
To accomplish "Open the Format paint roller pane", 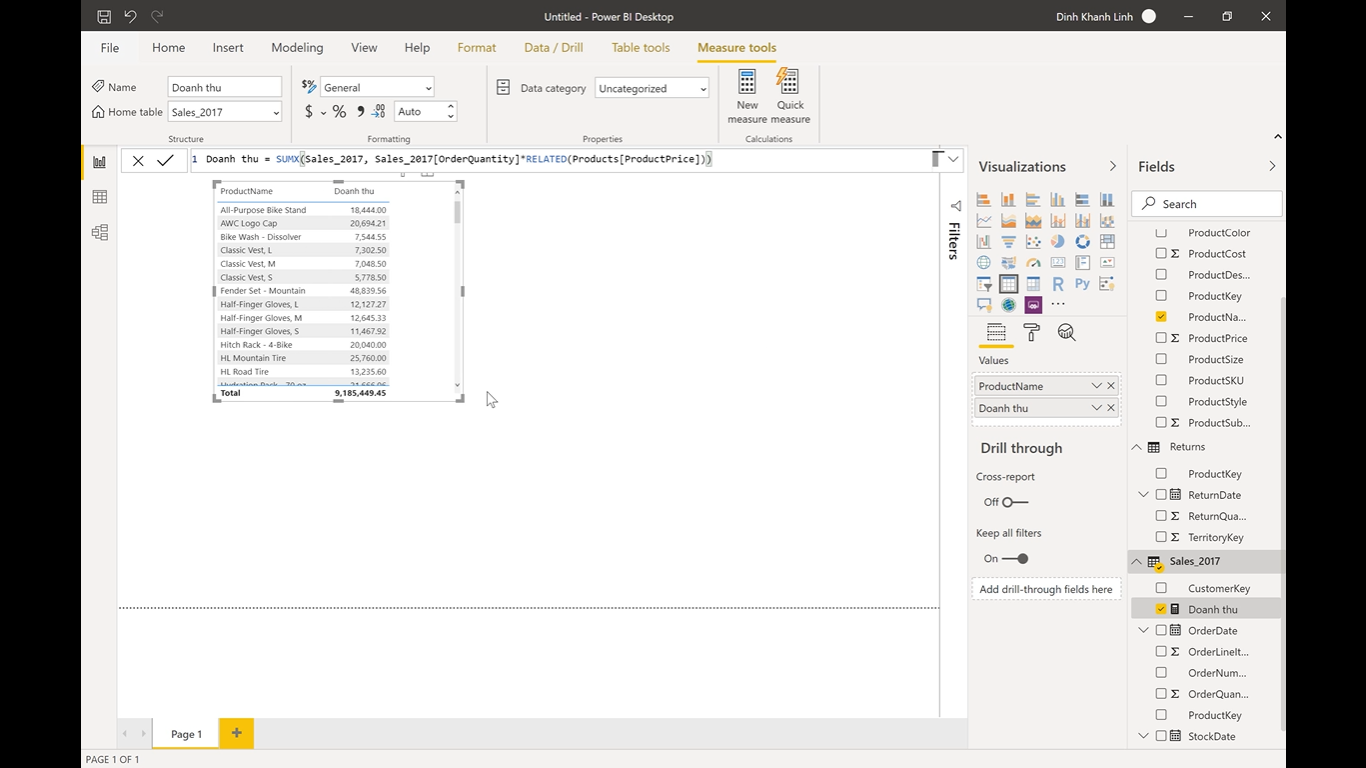I will [x=1031, y=332].
